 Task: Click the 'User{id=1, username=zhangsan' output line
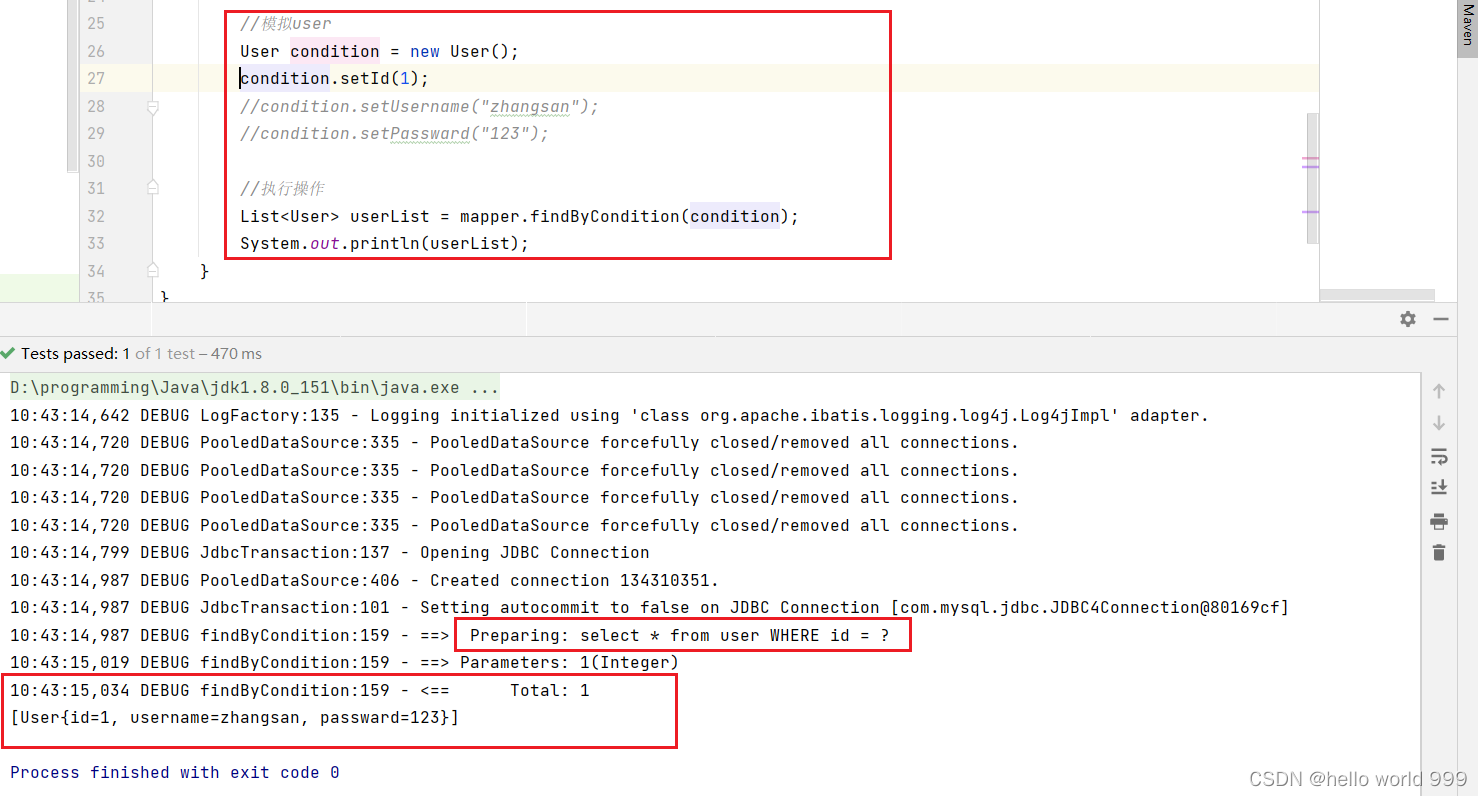[x=234, y=717]
